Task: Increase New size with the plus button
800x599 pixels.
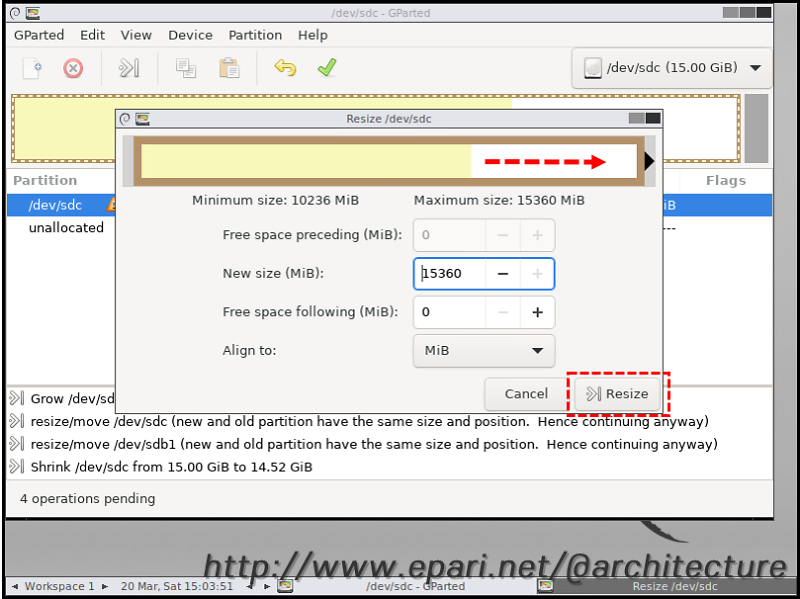Action: coord(537,274)
